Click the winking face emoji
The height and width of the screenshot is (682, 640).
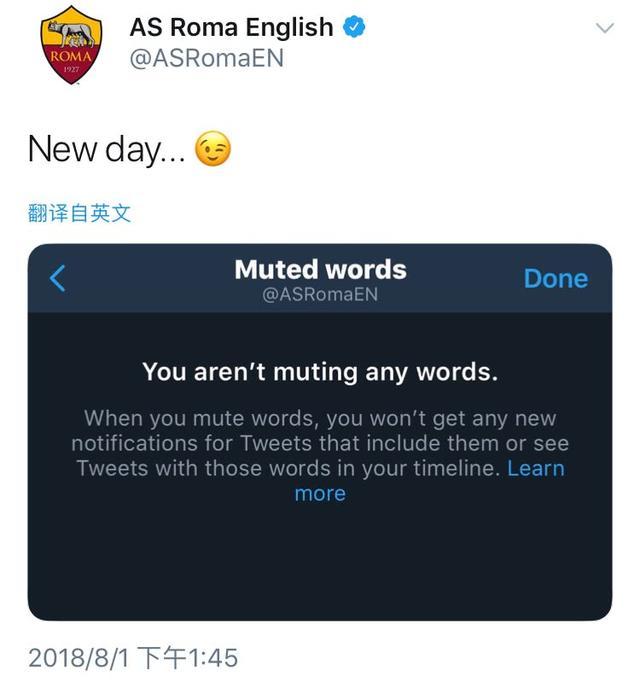coord(212,148)
